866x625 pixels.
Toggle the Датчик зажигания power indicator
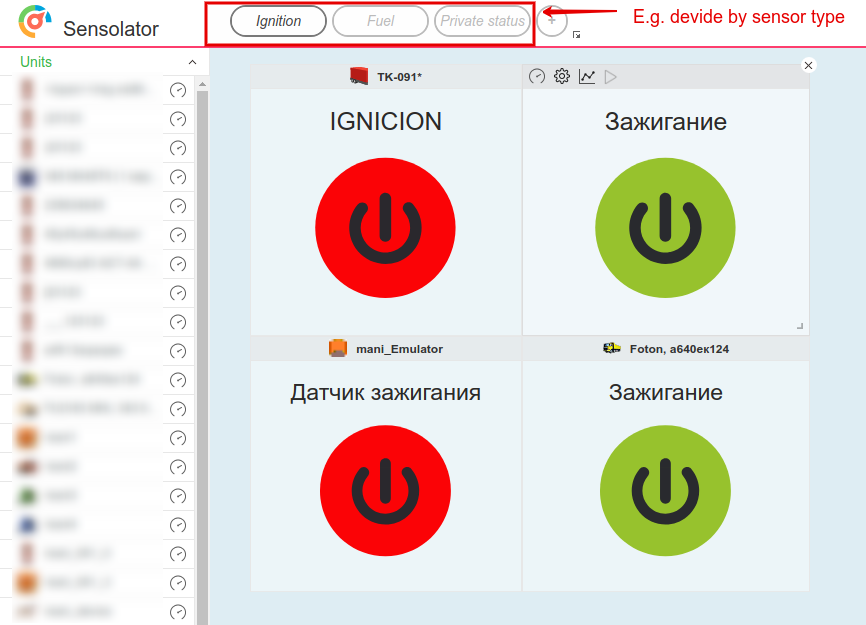385,492
